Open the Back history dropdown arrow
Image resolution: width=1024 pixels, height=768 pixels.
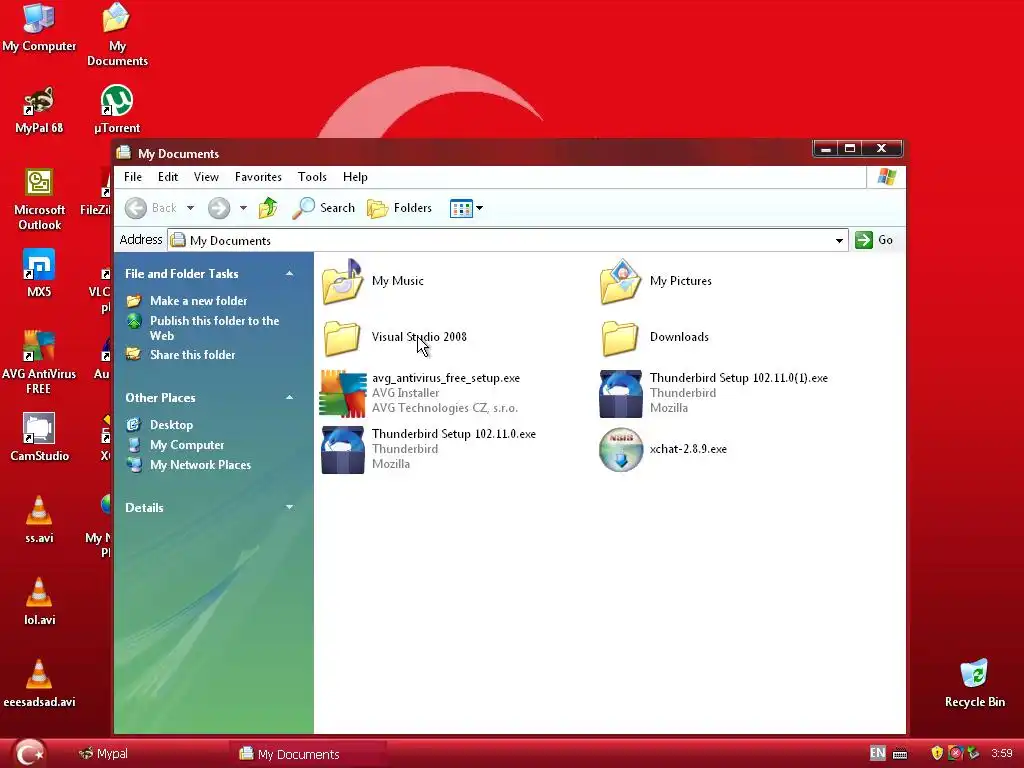[x=190, y=208]
